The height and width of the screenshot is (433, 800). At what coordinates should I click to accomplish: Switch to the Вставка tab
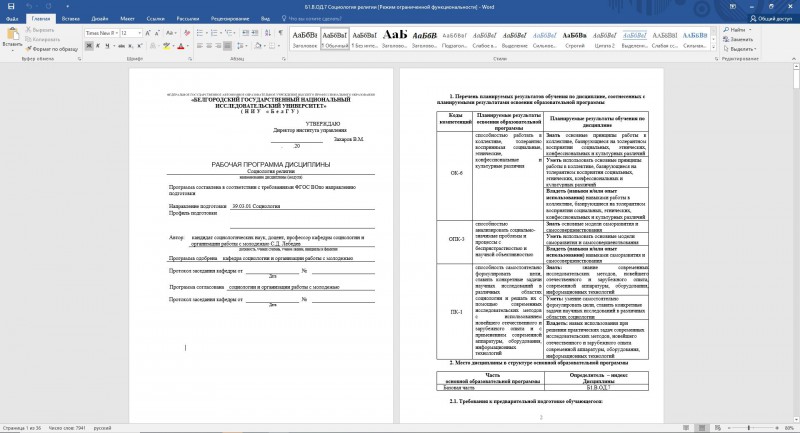tap(70, 18)
